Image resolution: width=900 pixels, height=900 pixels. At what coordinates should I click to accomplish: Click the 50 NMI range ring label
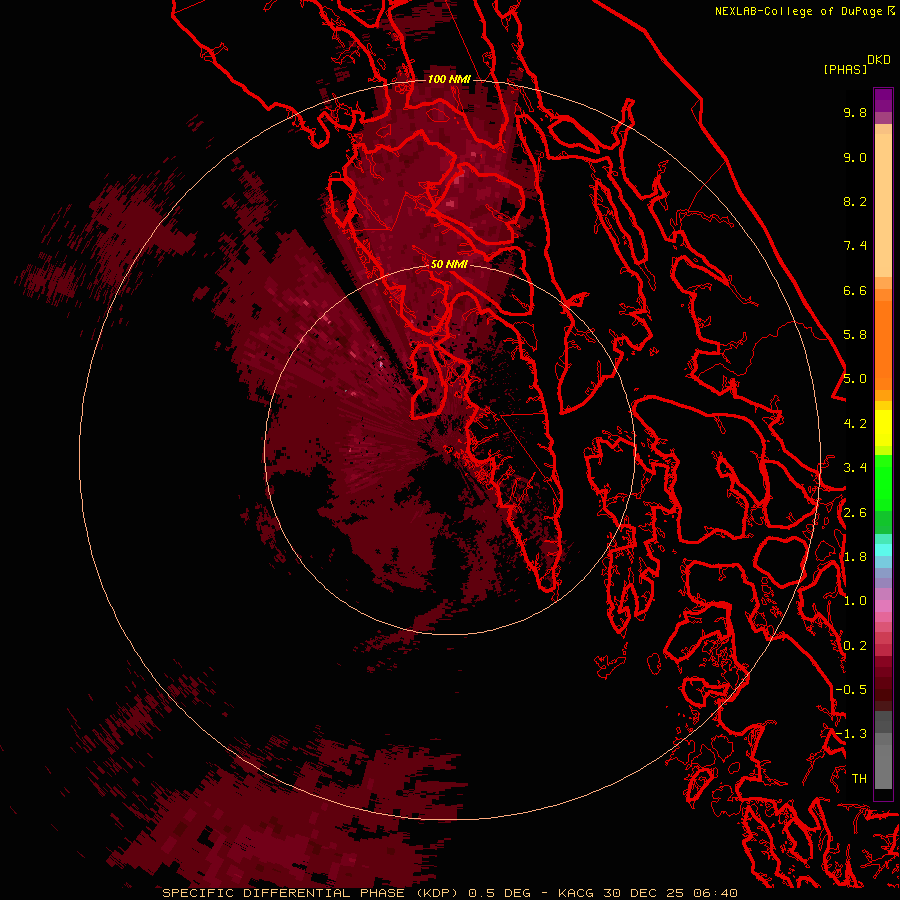tap(449, 264)
